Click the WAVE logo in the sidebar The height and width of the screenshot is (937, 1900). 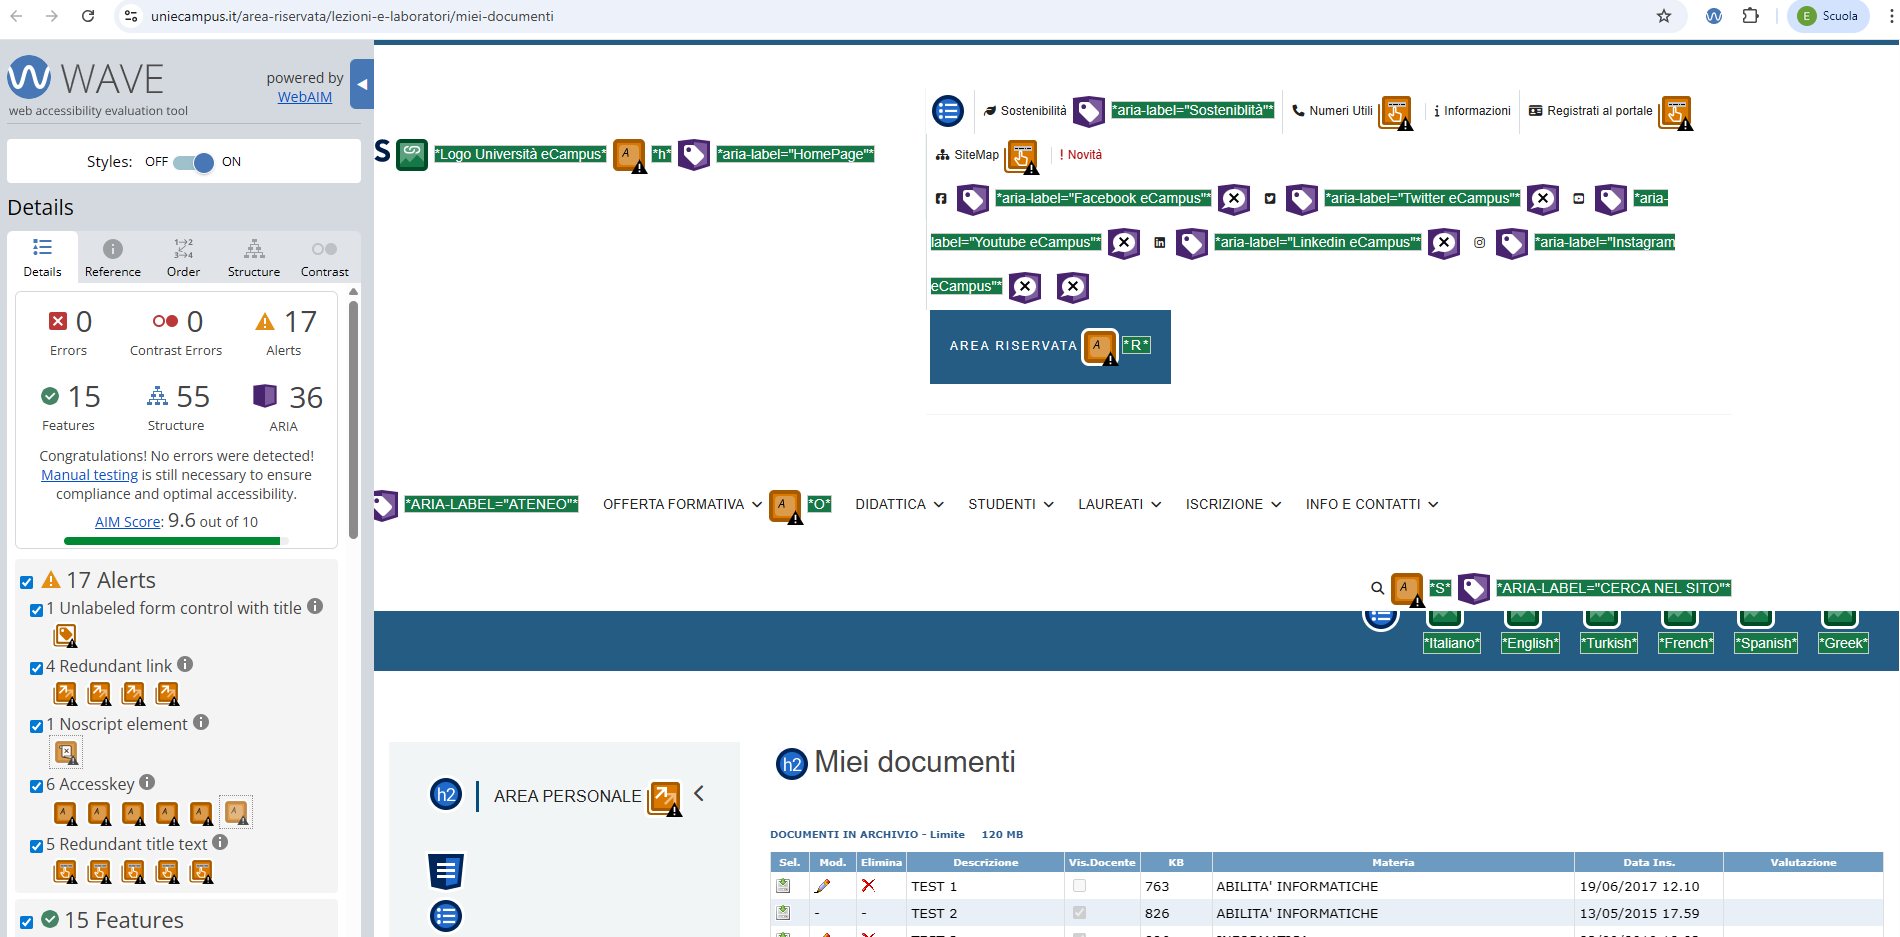[x=86, y=78]
